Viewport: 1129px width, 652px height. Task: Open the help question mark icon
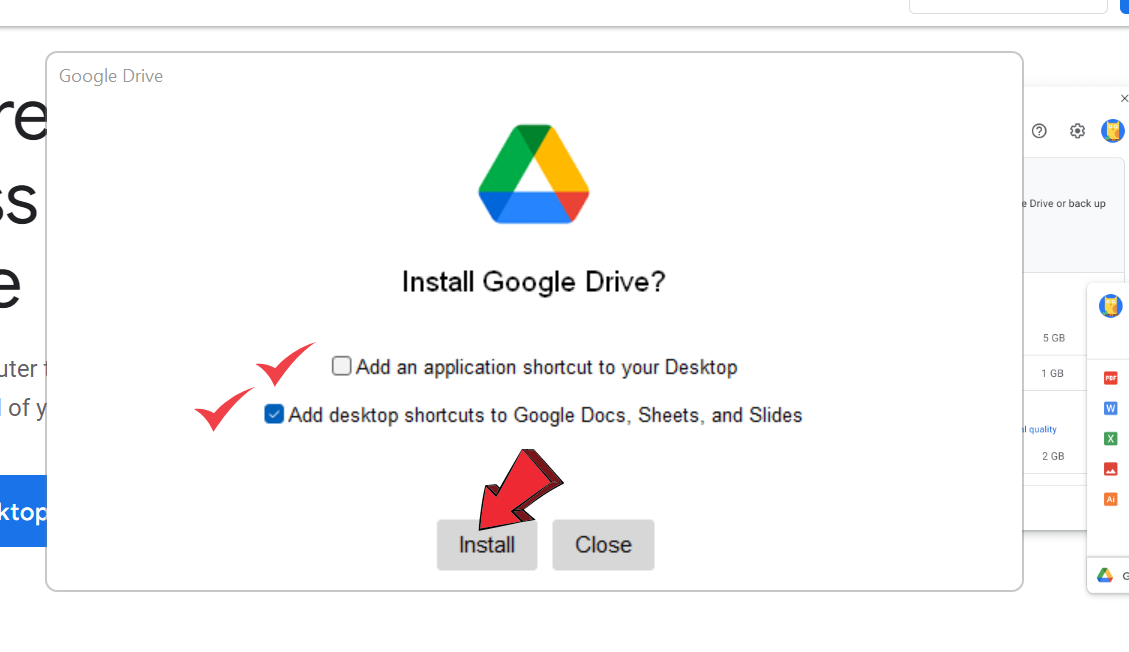1039,131
